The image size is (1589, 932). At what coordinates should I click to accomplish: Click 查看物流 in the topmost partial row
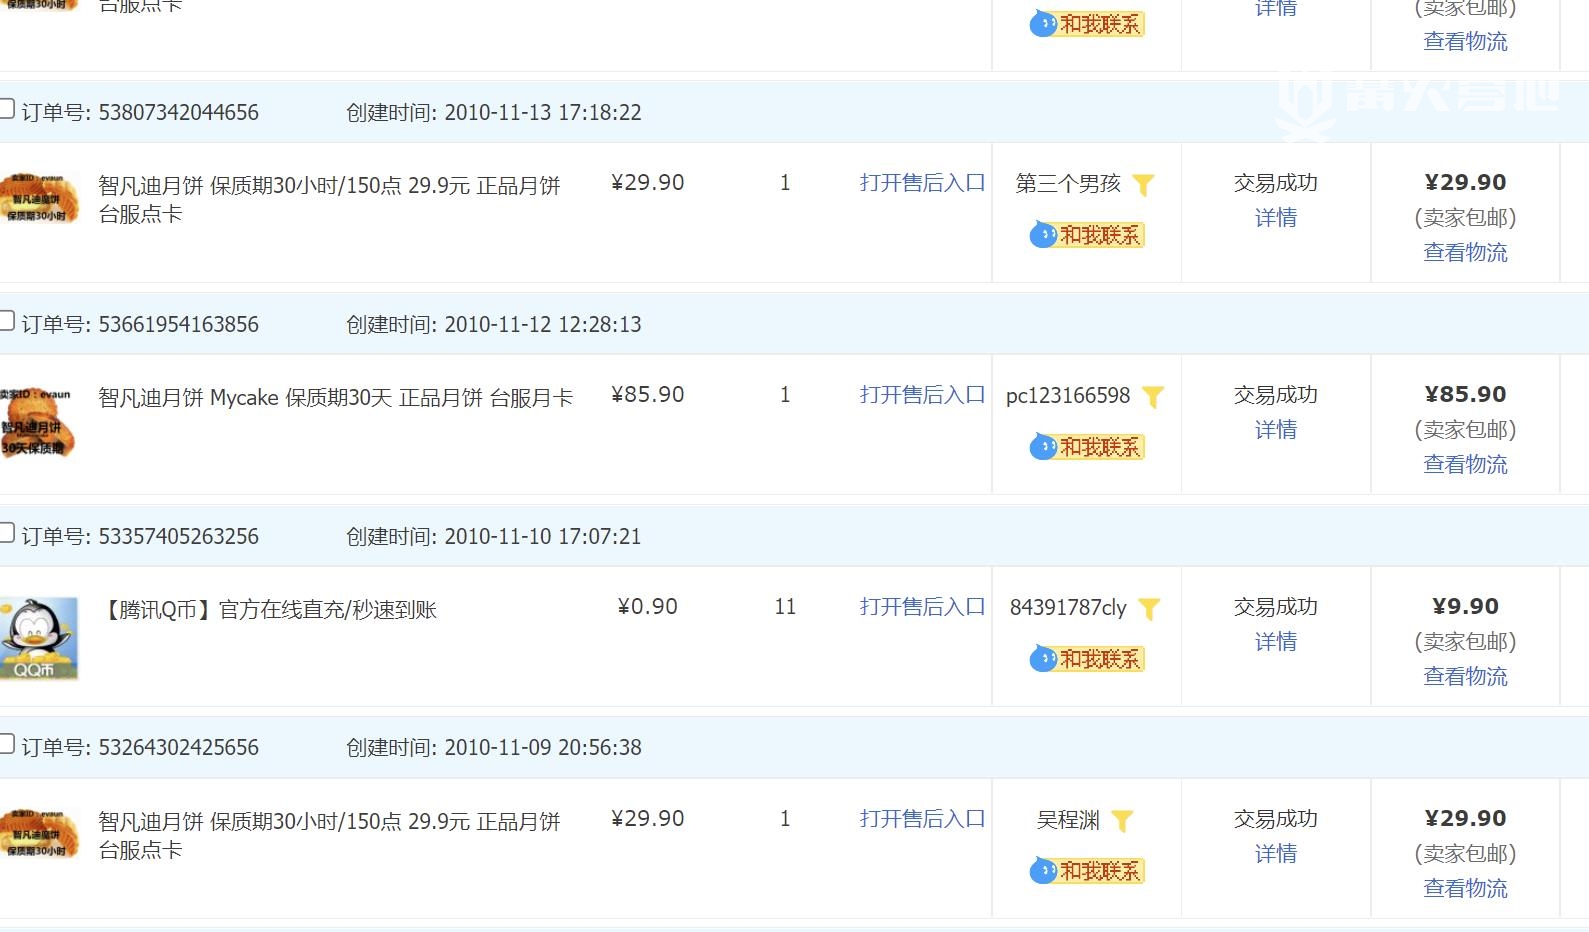(x=1465, y=42)
